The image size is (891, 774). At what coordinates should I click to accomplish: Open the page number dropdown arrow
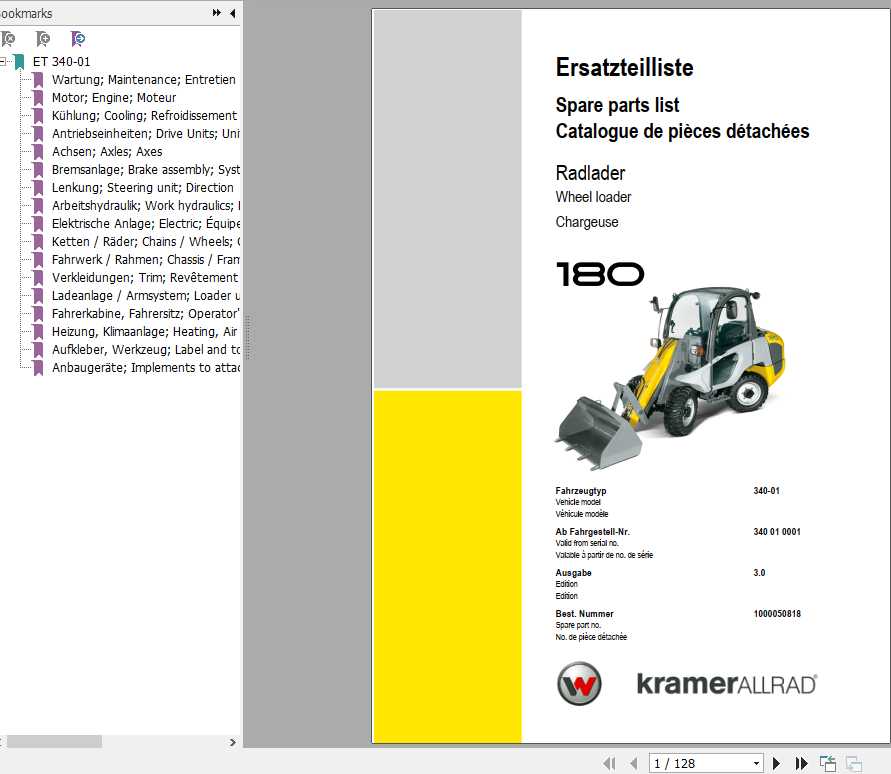(x=756, y=763)
